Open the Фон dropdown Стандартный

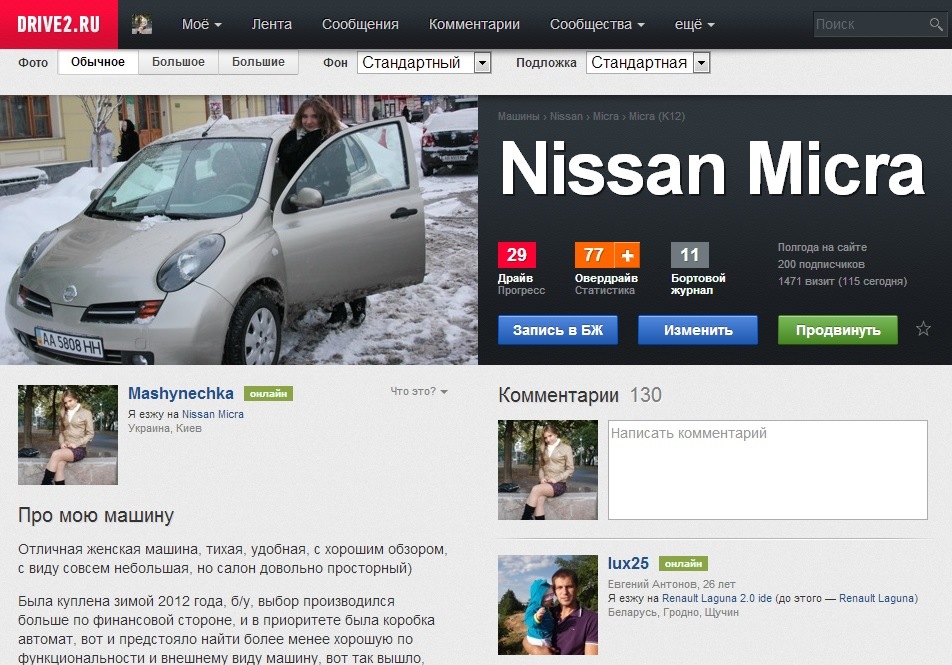(424, 63)
